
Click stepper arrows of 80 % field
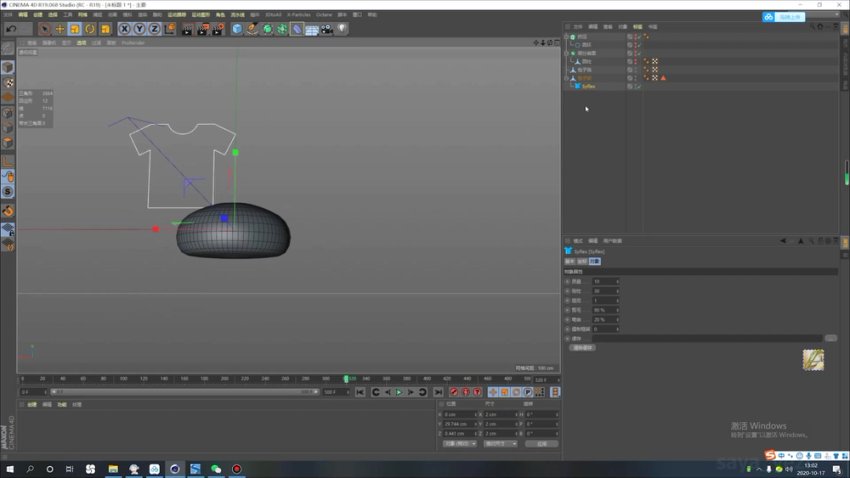click(x=617, y=310)
